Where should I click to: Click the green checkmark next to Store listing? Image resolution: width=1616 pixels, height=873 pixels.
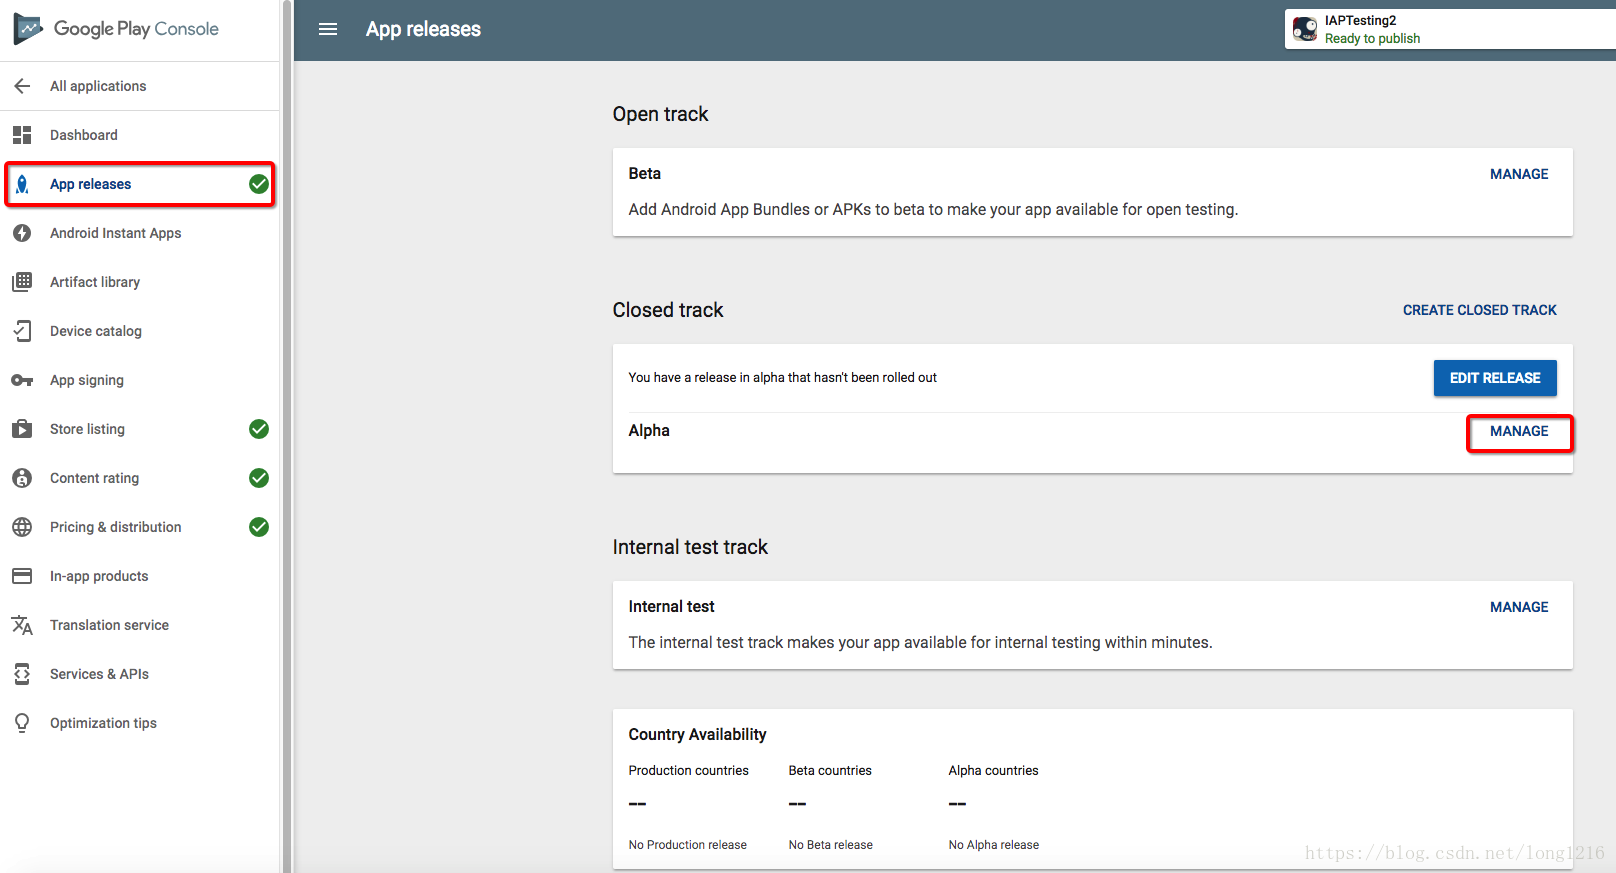point(259,429)
